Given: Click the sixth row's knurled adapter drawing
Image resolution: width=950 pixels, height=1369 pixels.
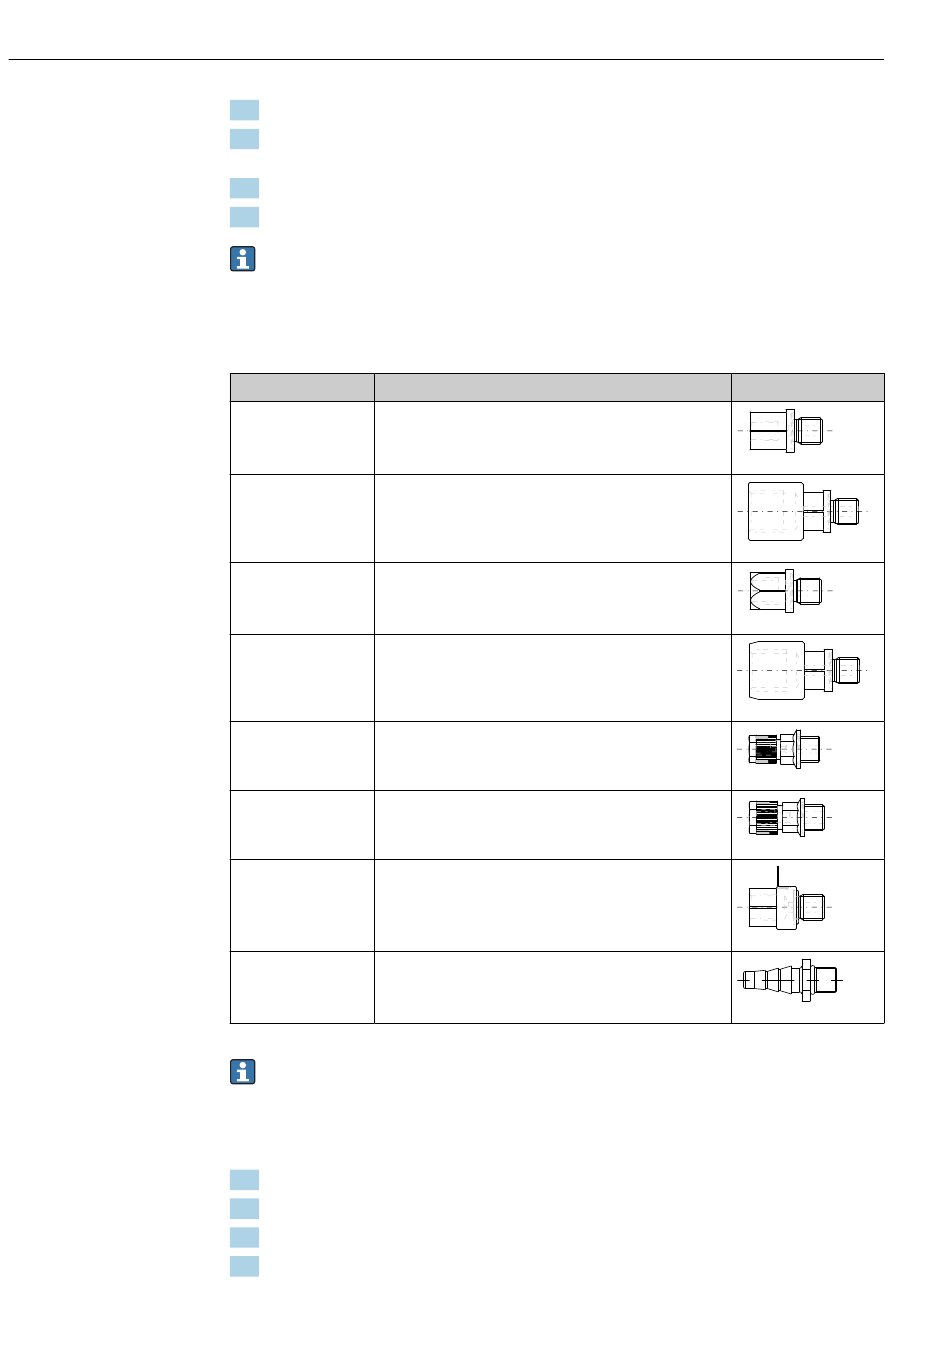Looking at the screenshot, I should (786, 817).
